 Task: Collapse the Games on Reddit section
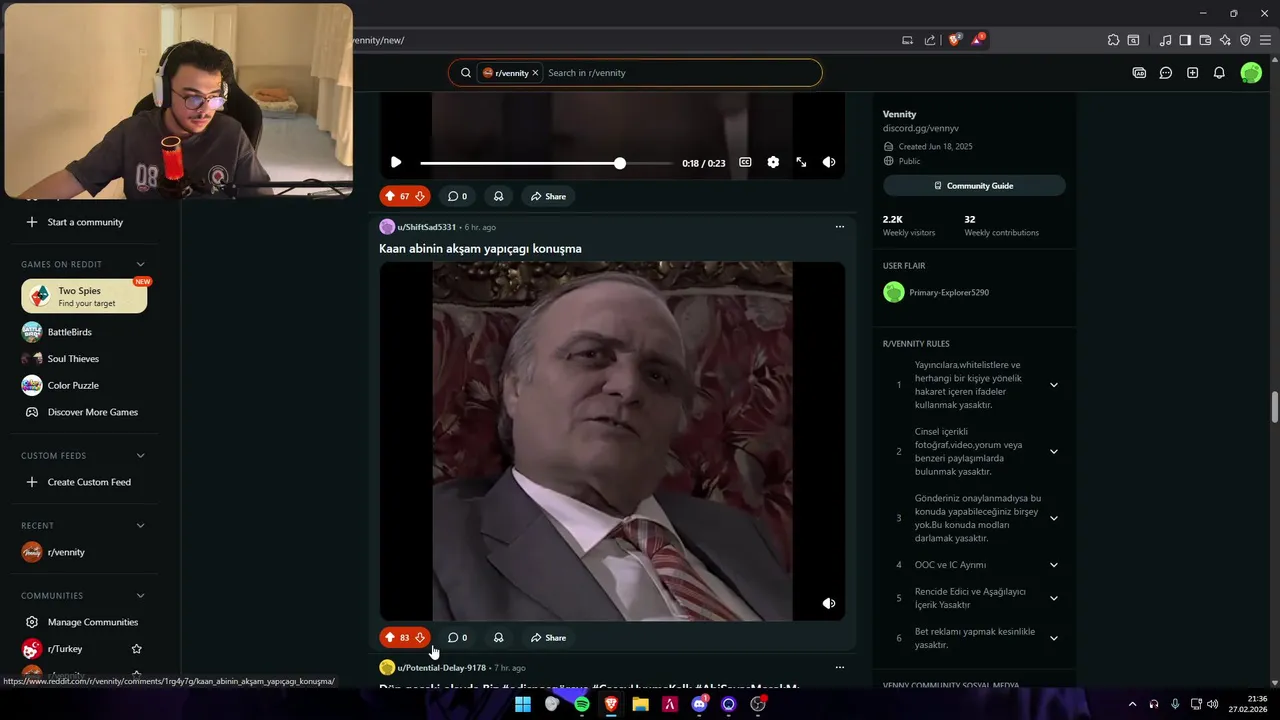coord(140,264)
